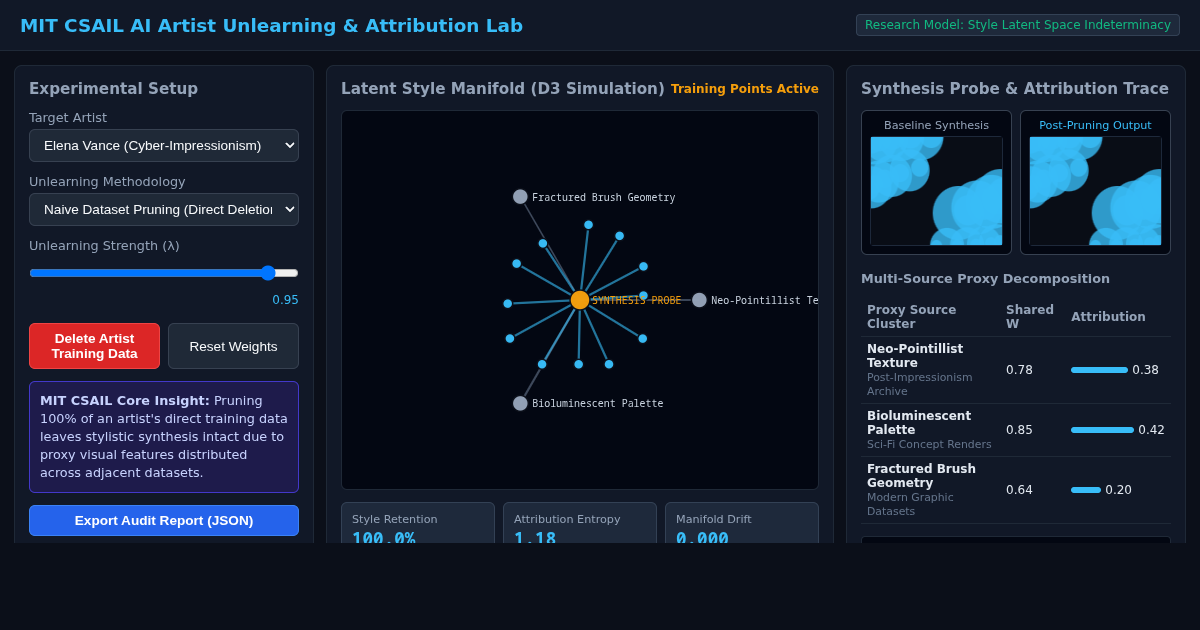Click Delete Artist Training Data button
Image resolution: width=1200 pixels, height=630 pixels.
[94, 346]
